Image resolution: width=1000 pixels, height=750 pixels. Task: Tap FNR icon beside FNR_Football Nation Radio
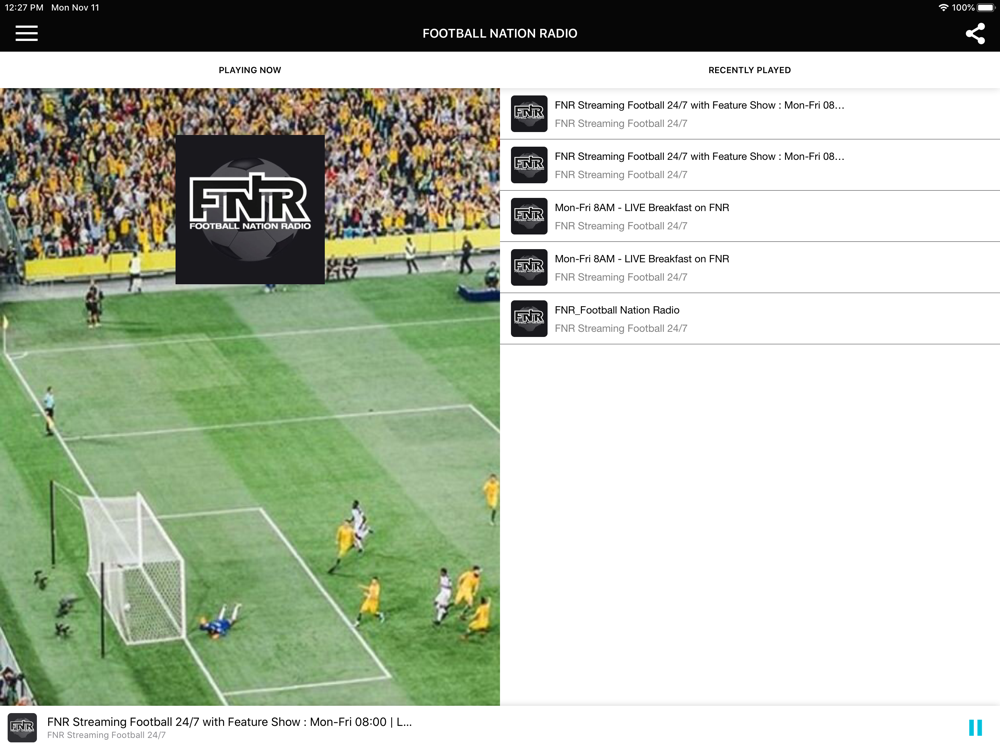point(529,318)
